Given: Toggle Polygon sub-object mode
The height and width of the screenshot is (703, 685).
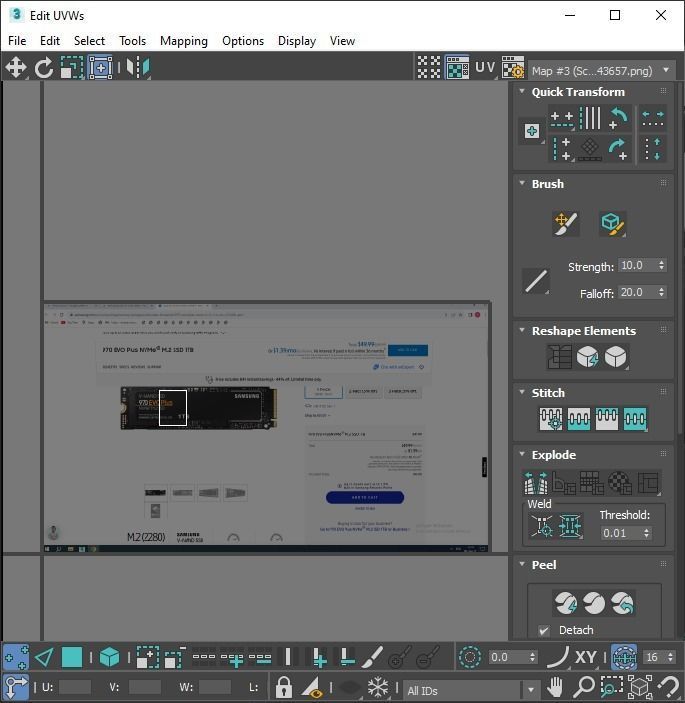Looking at the screenshot, I should point(72,657).
